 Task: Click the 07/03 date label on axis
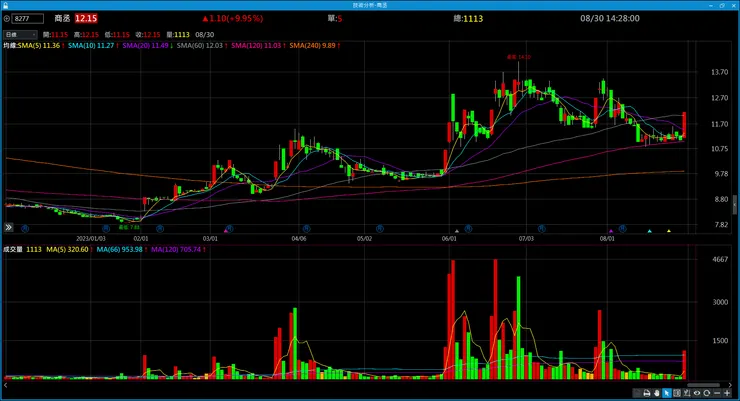click(526, 239)
